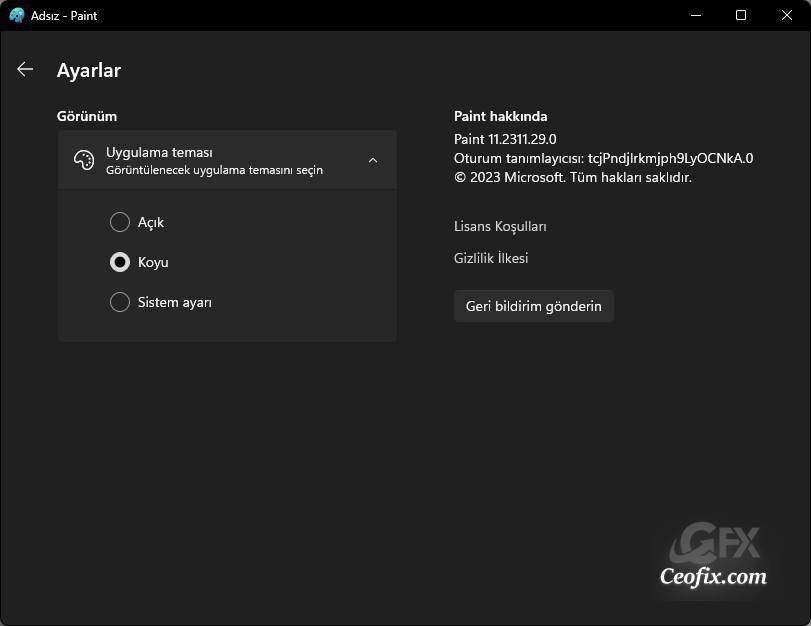Click the Geri bildirim gönderin button
Image resolution: width=811 pixels, height=626 pixels.
[534, 306]
